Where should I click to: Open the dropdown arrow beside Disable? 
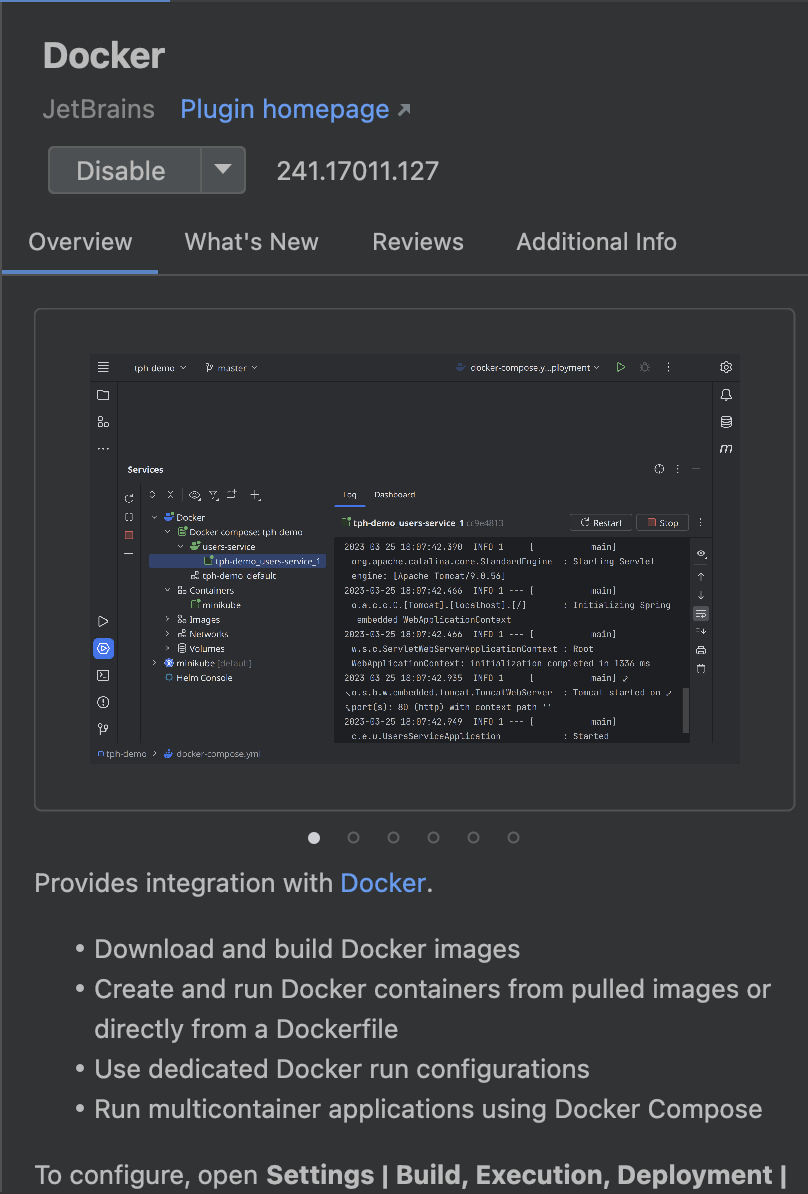(223, 170)
